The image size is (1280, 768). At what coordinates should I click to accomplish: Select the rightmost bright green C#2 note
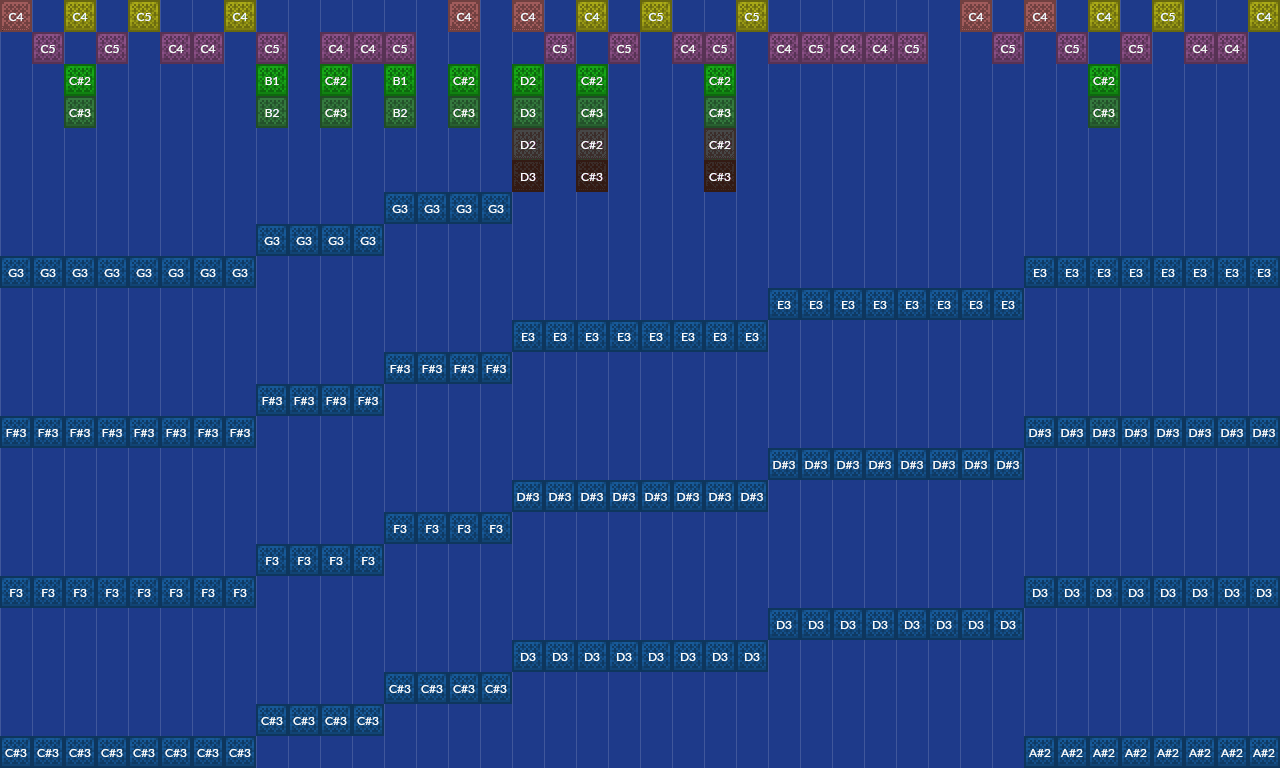1104,80
